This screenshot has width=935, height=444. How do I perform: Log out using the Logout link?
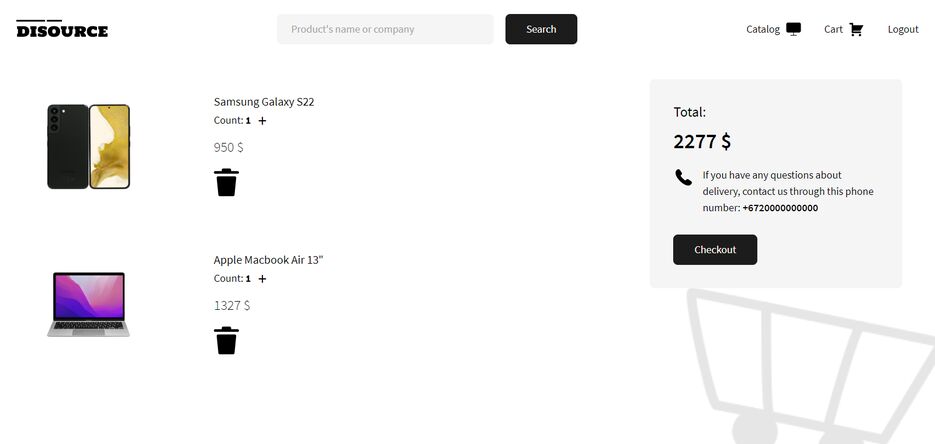(x=903, y=29)
